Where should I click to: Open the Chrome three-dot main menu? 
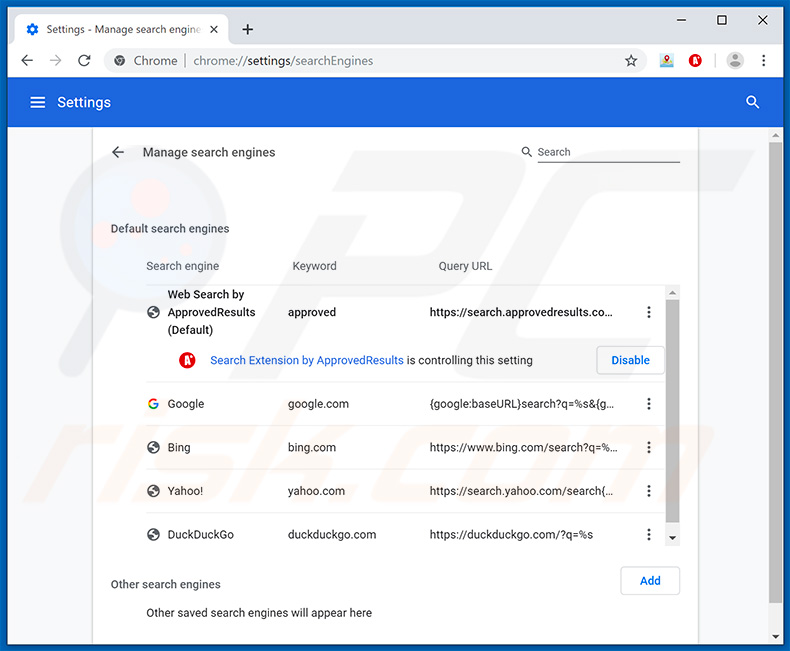(x=763, y=61)
